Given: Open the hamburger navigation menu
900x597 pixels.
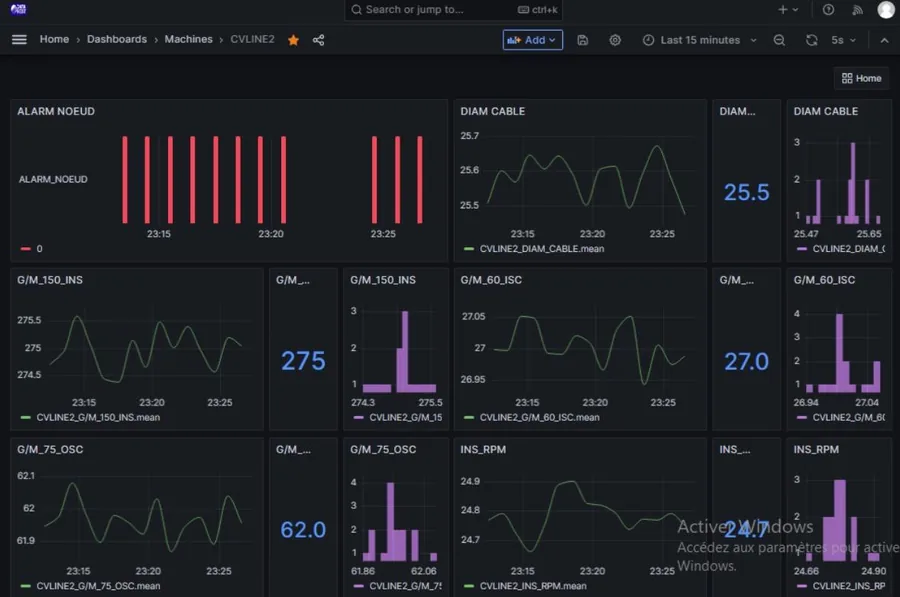Looking at the screenshot, I should coord(20,40).
